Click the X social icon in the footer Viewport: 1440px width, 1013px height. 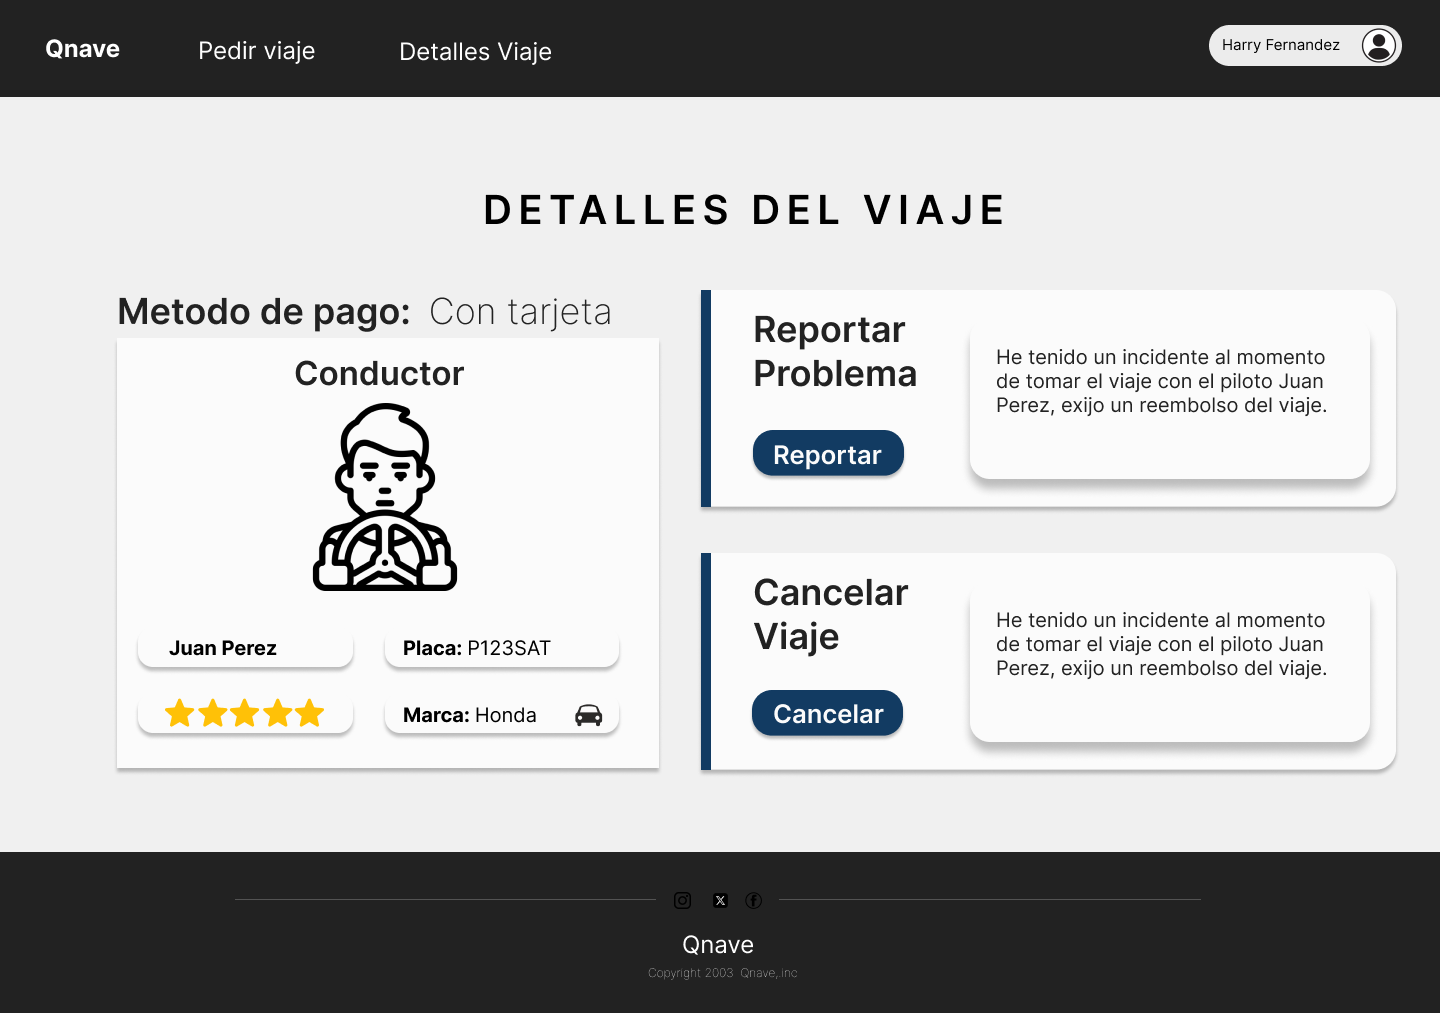tap(720, 900)
